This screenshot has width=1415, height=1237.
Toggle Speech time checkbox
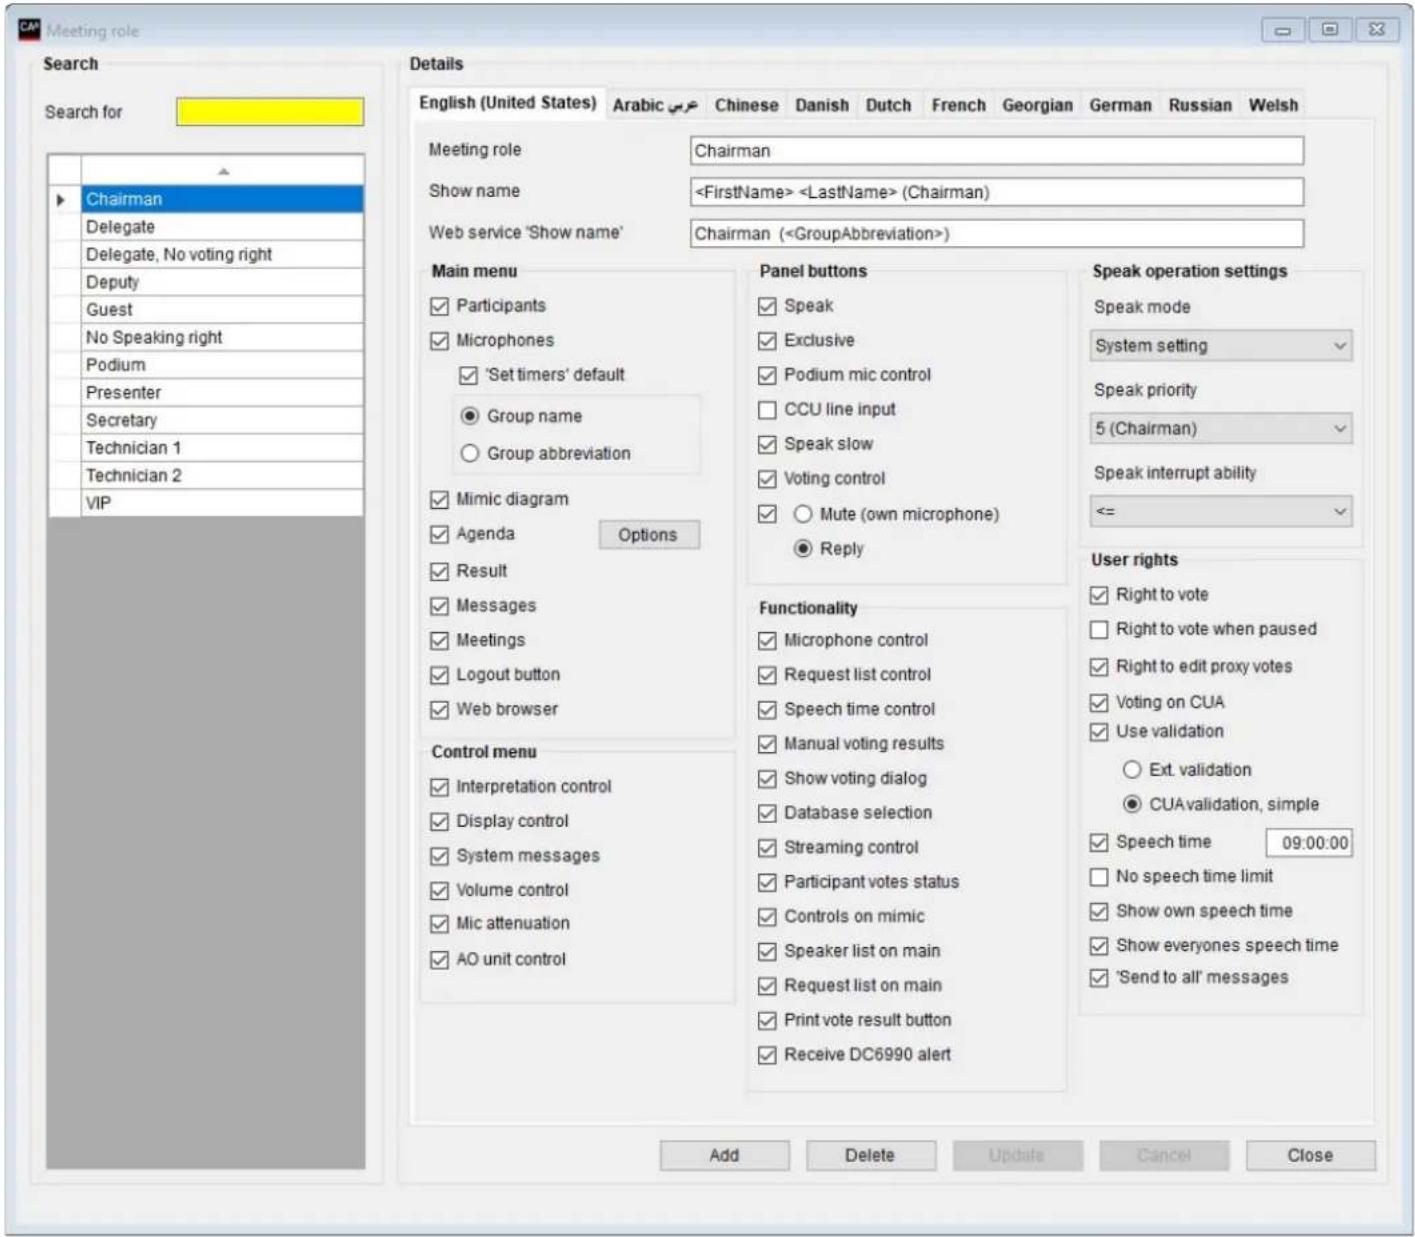1099,843
